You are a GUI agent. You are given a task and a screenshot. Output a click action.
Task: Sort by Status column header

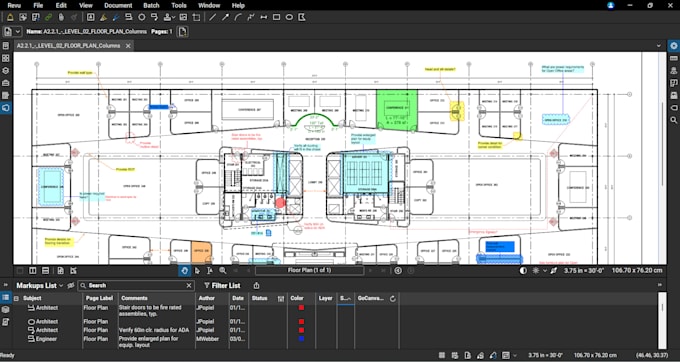pos(260,298)
